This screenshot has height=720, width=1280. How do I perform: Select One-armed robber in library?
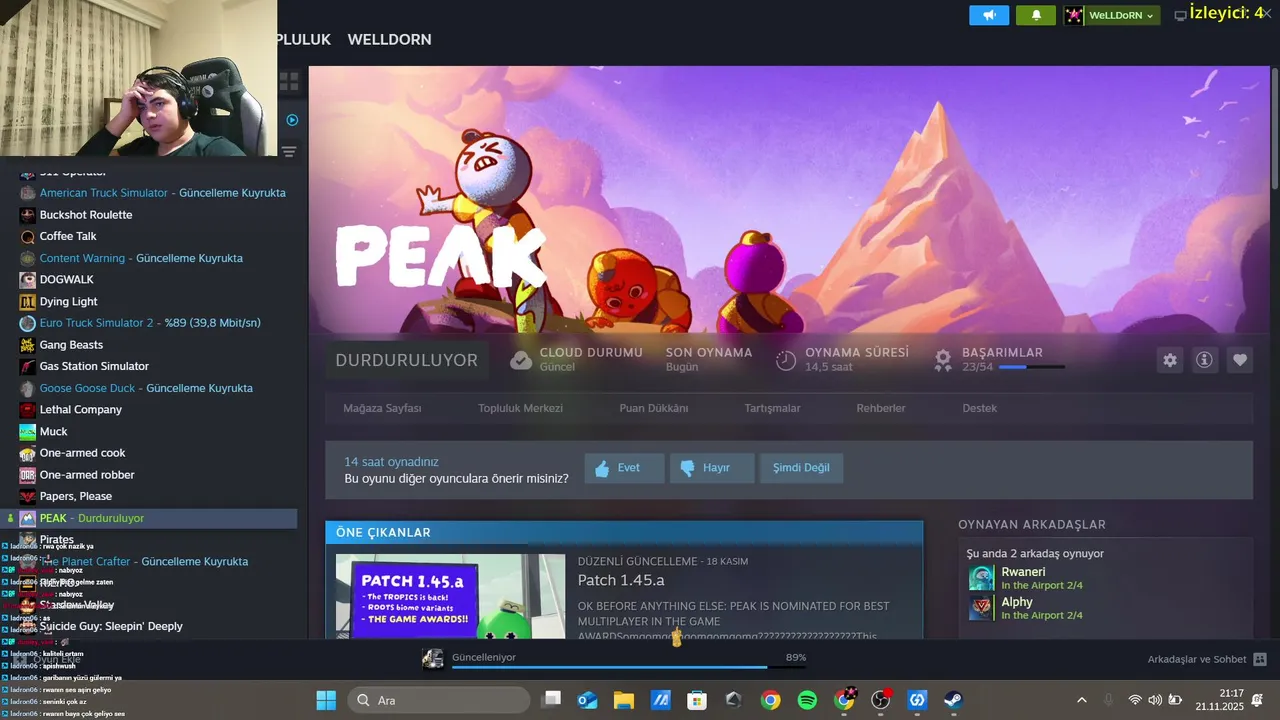tap(87, 475)
